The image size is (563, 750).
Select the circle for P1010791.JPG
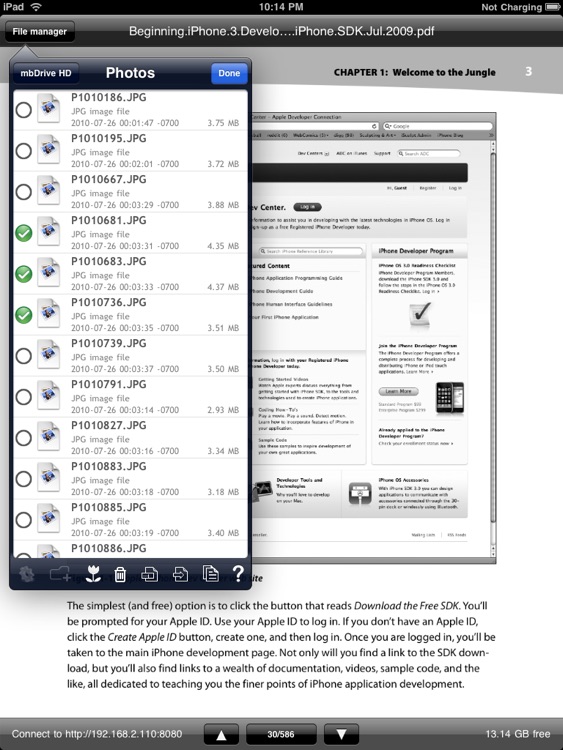point(23,397)
